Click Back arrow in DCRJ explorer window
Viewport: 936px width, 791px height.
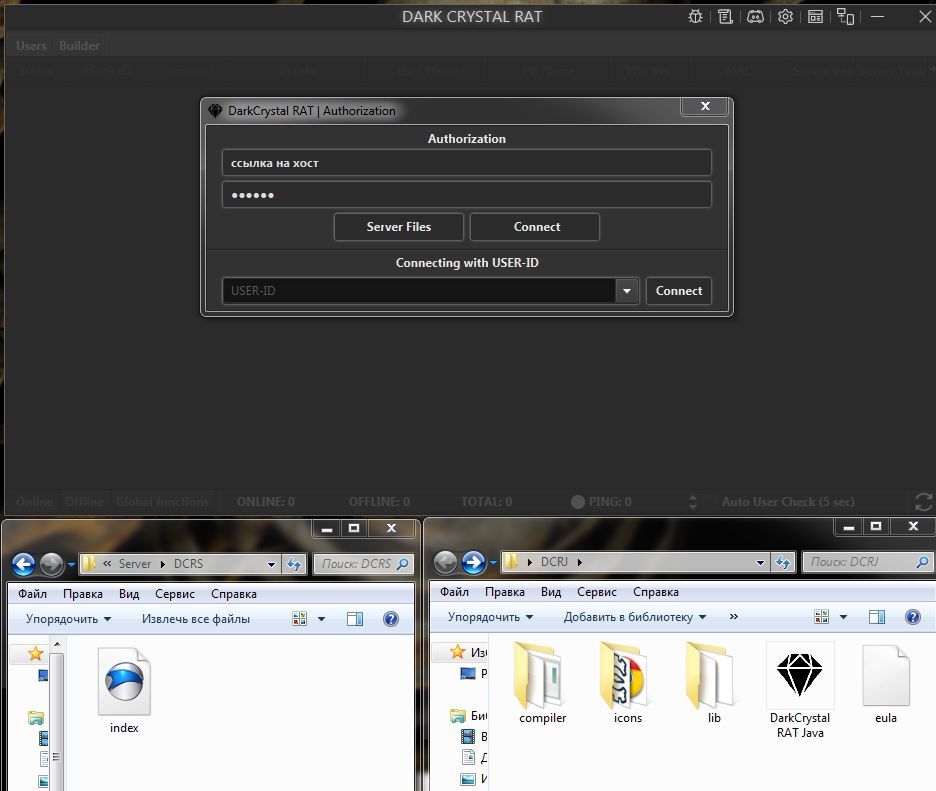click(445, 562)
